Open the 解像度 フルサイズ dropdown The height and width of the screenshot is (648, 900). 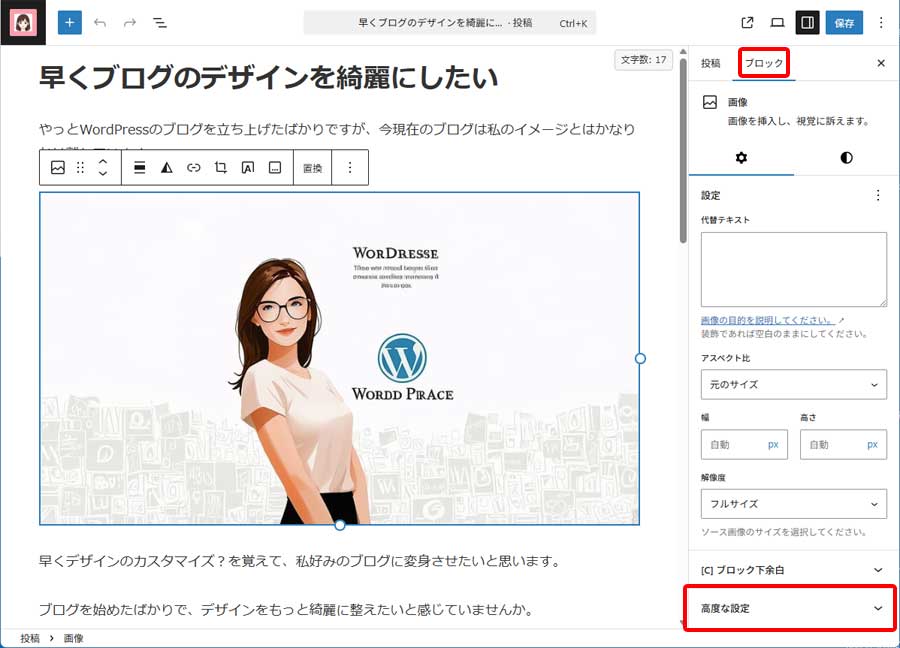tap(793, 504)
